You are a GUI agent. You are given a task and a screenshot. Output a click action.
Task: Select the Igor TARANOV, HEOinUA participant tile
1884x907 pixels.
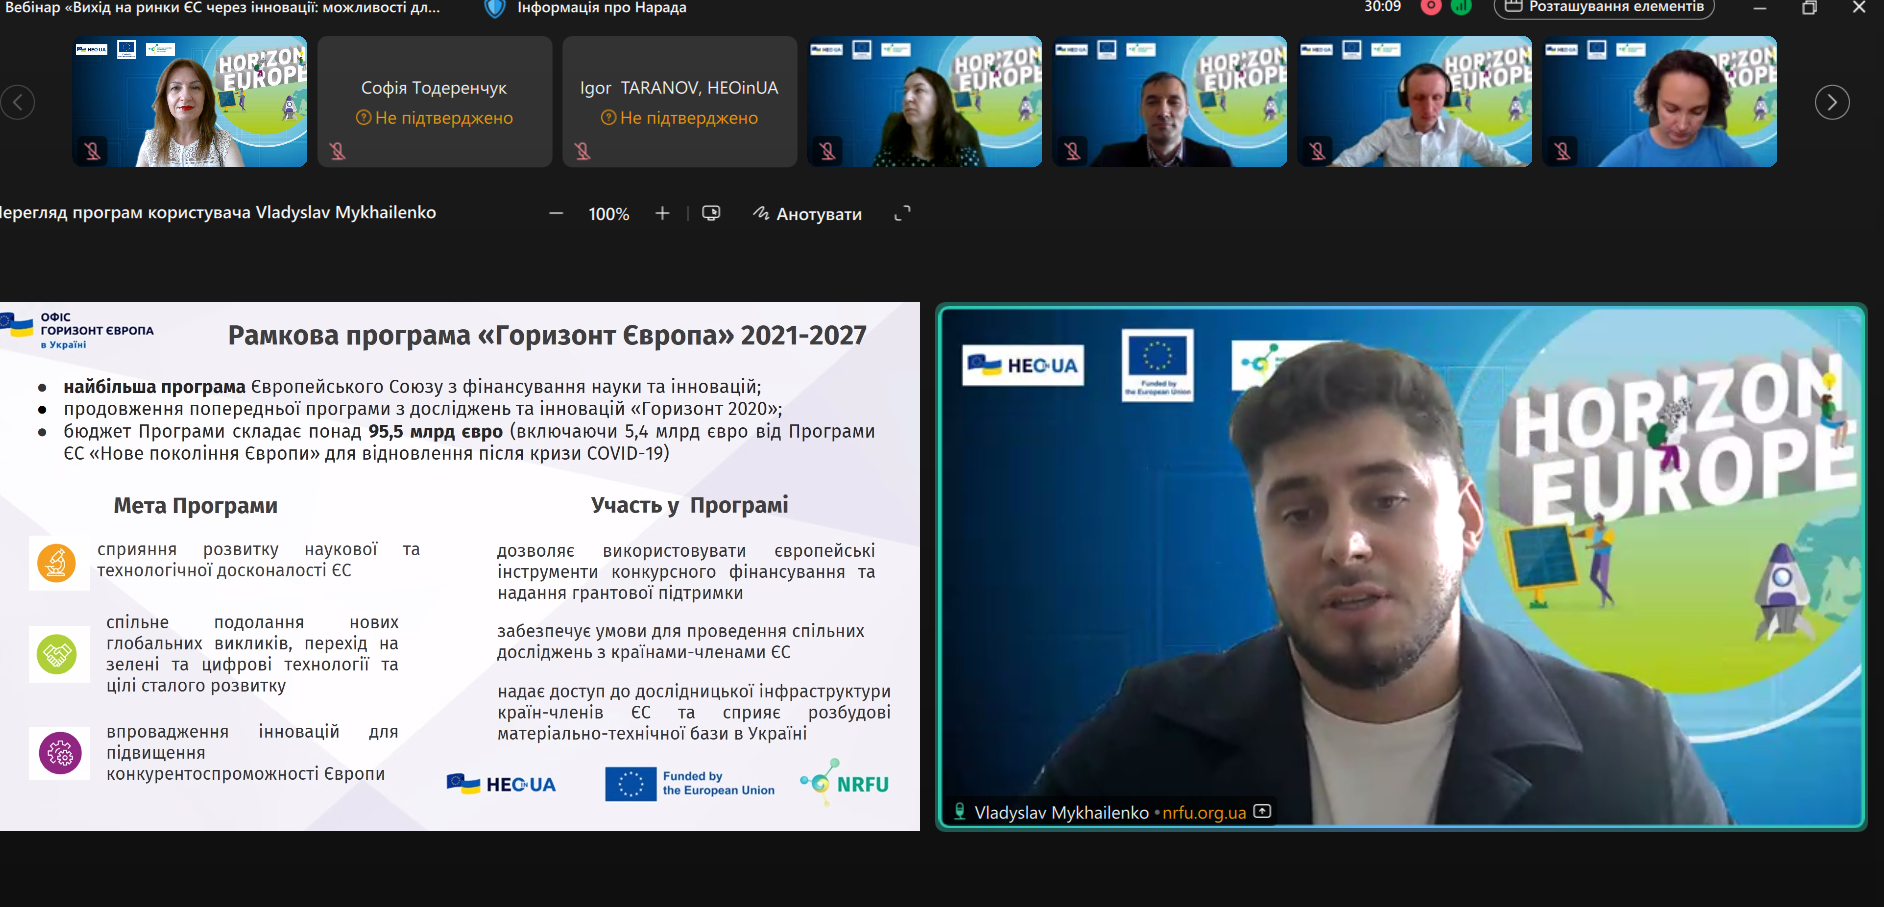click(679, 102)
